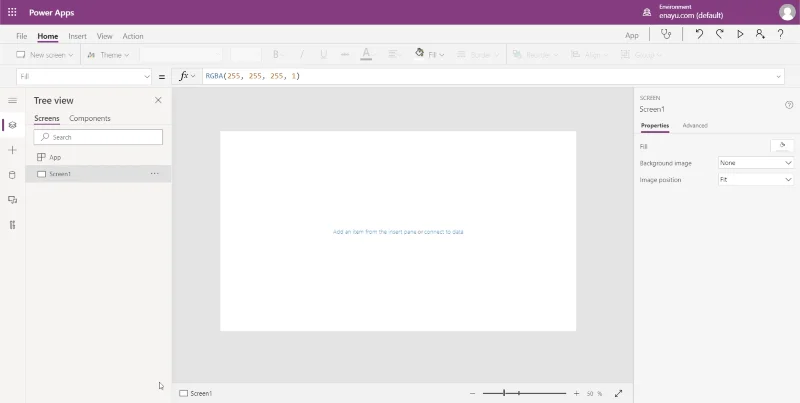Open Screen1 more options ellipsis

(155, 174)
